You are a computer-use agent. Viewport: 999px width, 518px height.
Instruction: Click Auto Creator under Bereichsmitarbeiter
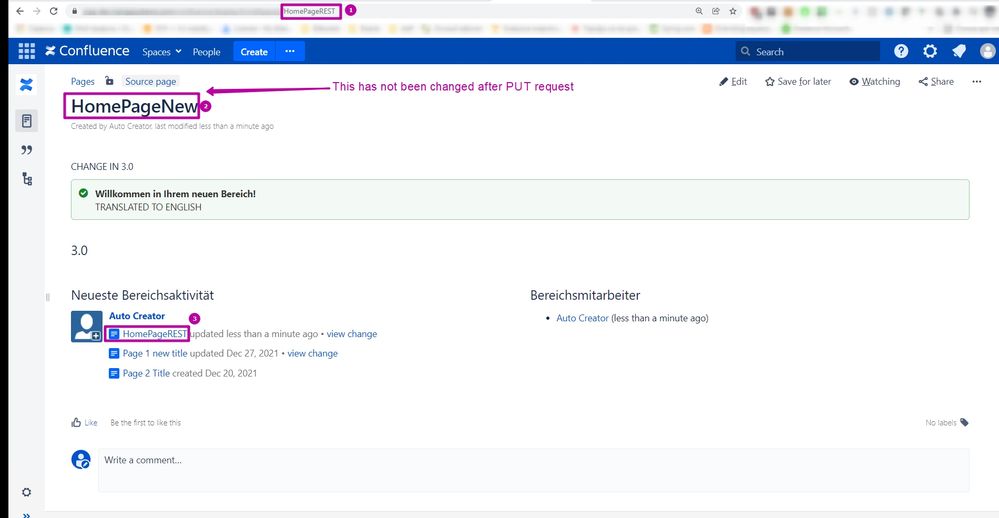point(582,318)
